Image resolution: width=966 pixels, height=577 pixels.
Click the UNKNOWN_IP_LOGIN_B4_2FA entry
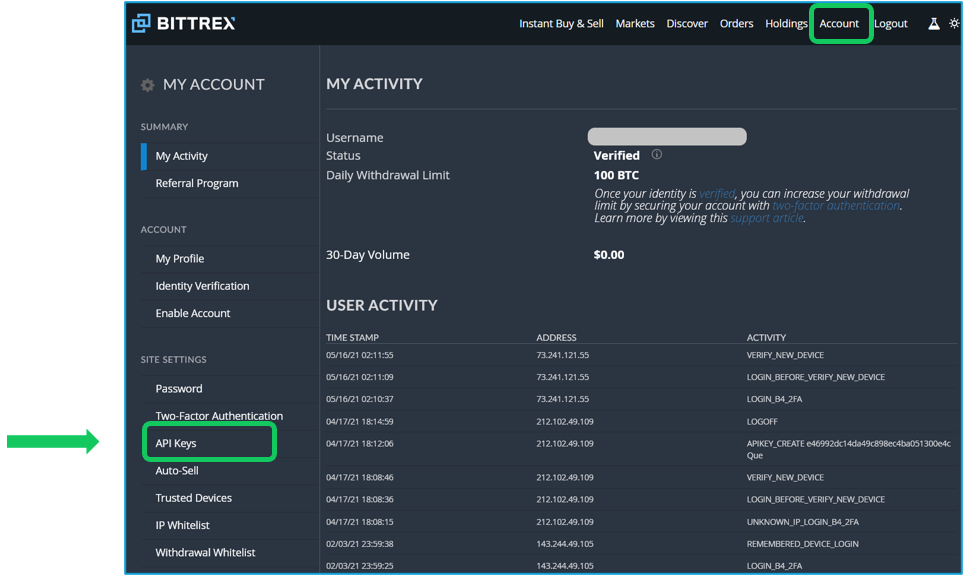pyautogui.click(x=803, y=522)
